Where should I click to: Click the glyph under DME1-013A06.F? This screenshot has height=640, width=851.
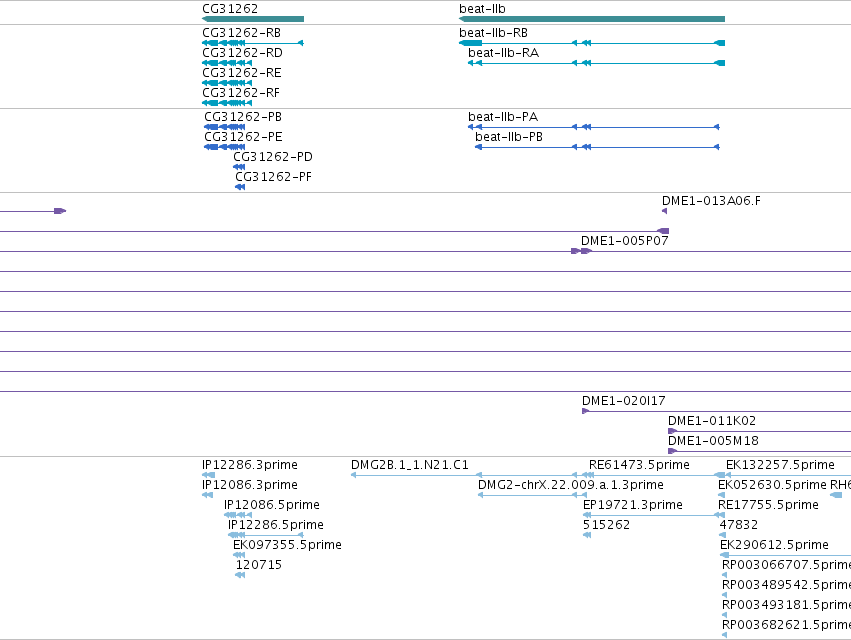[x=664, y=211]
